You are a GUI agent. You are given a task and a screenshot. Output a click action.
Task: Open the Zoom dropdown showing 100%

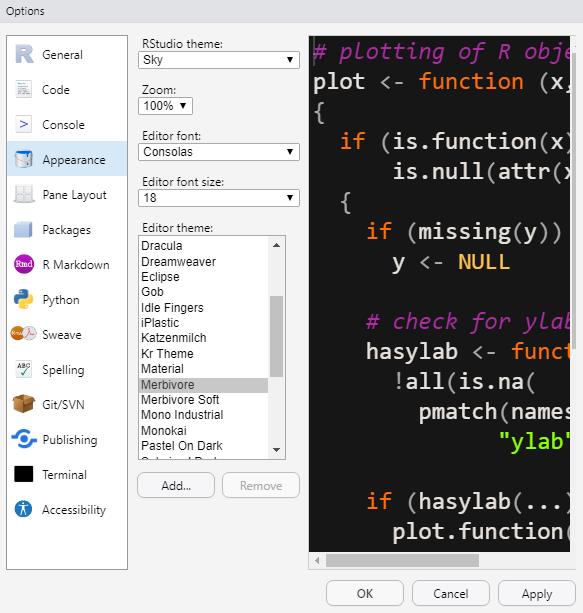(165, 106)
